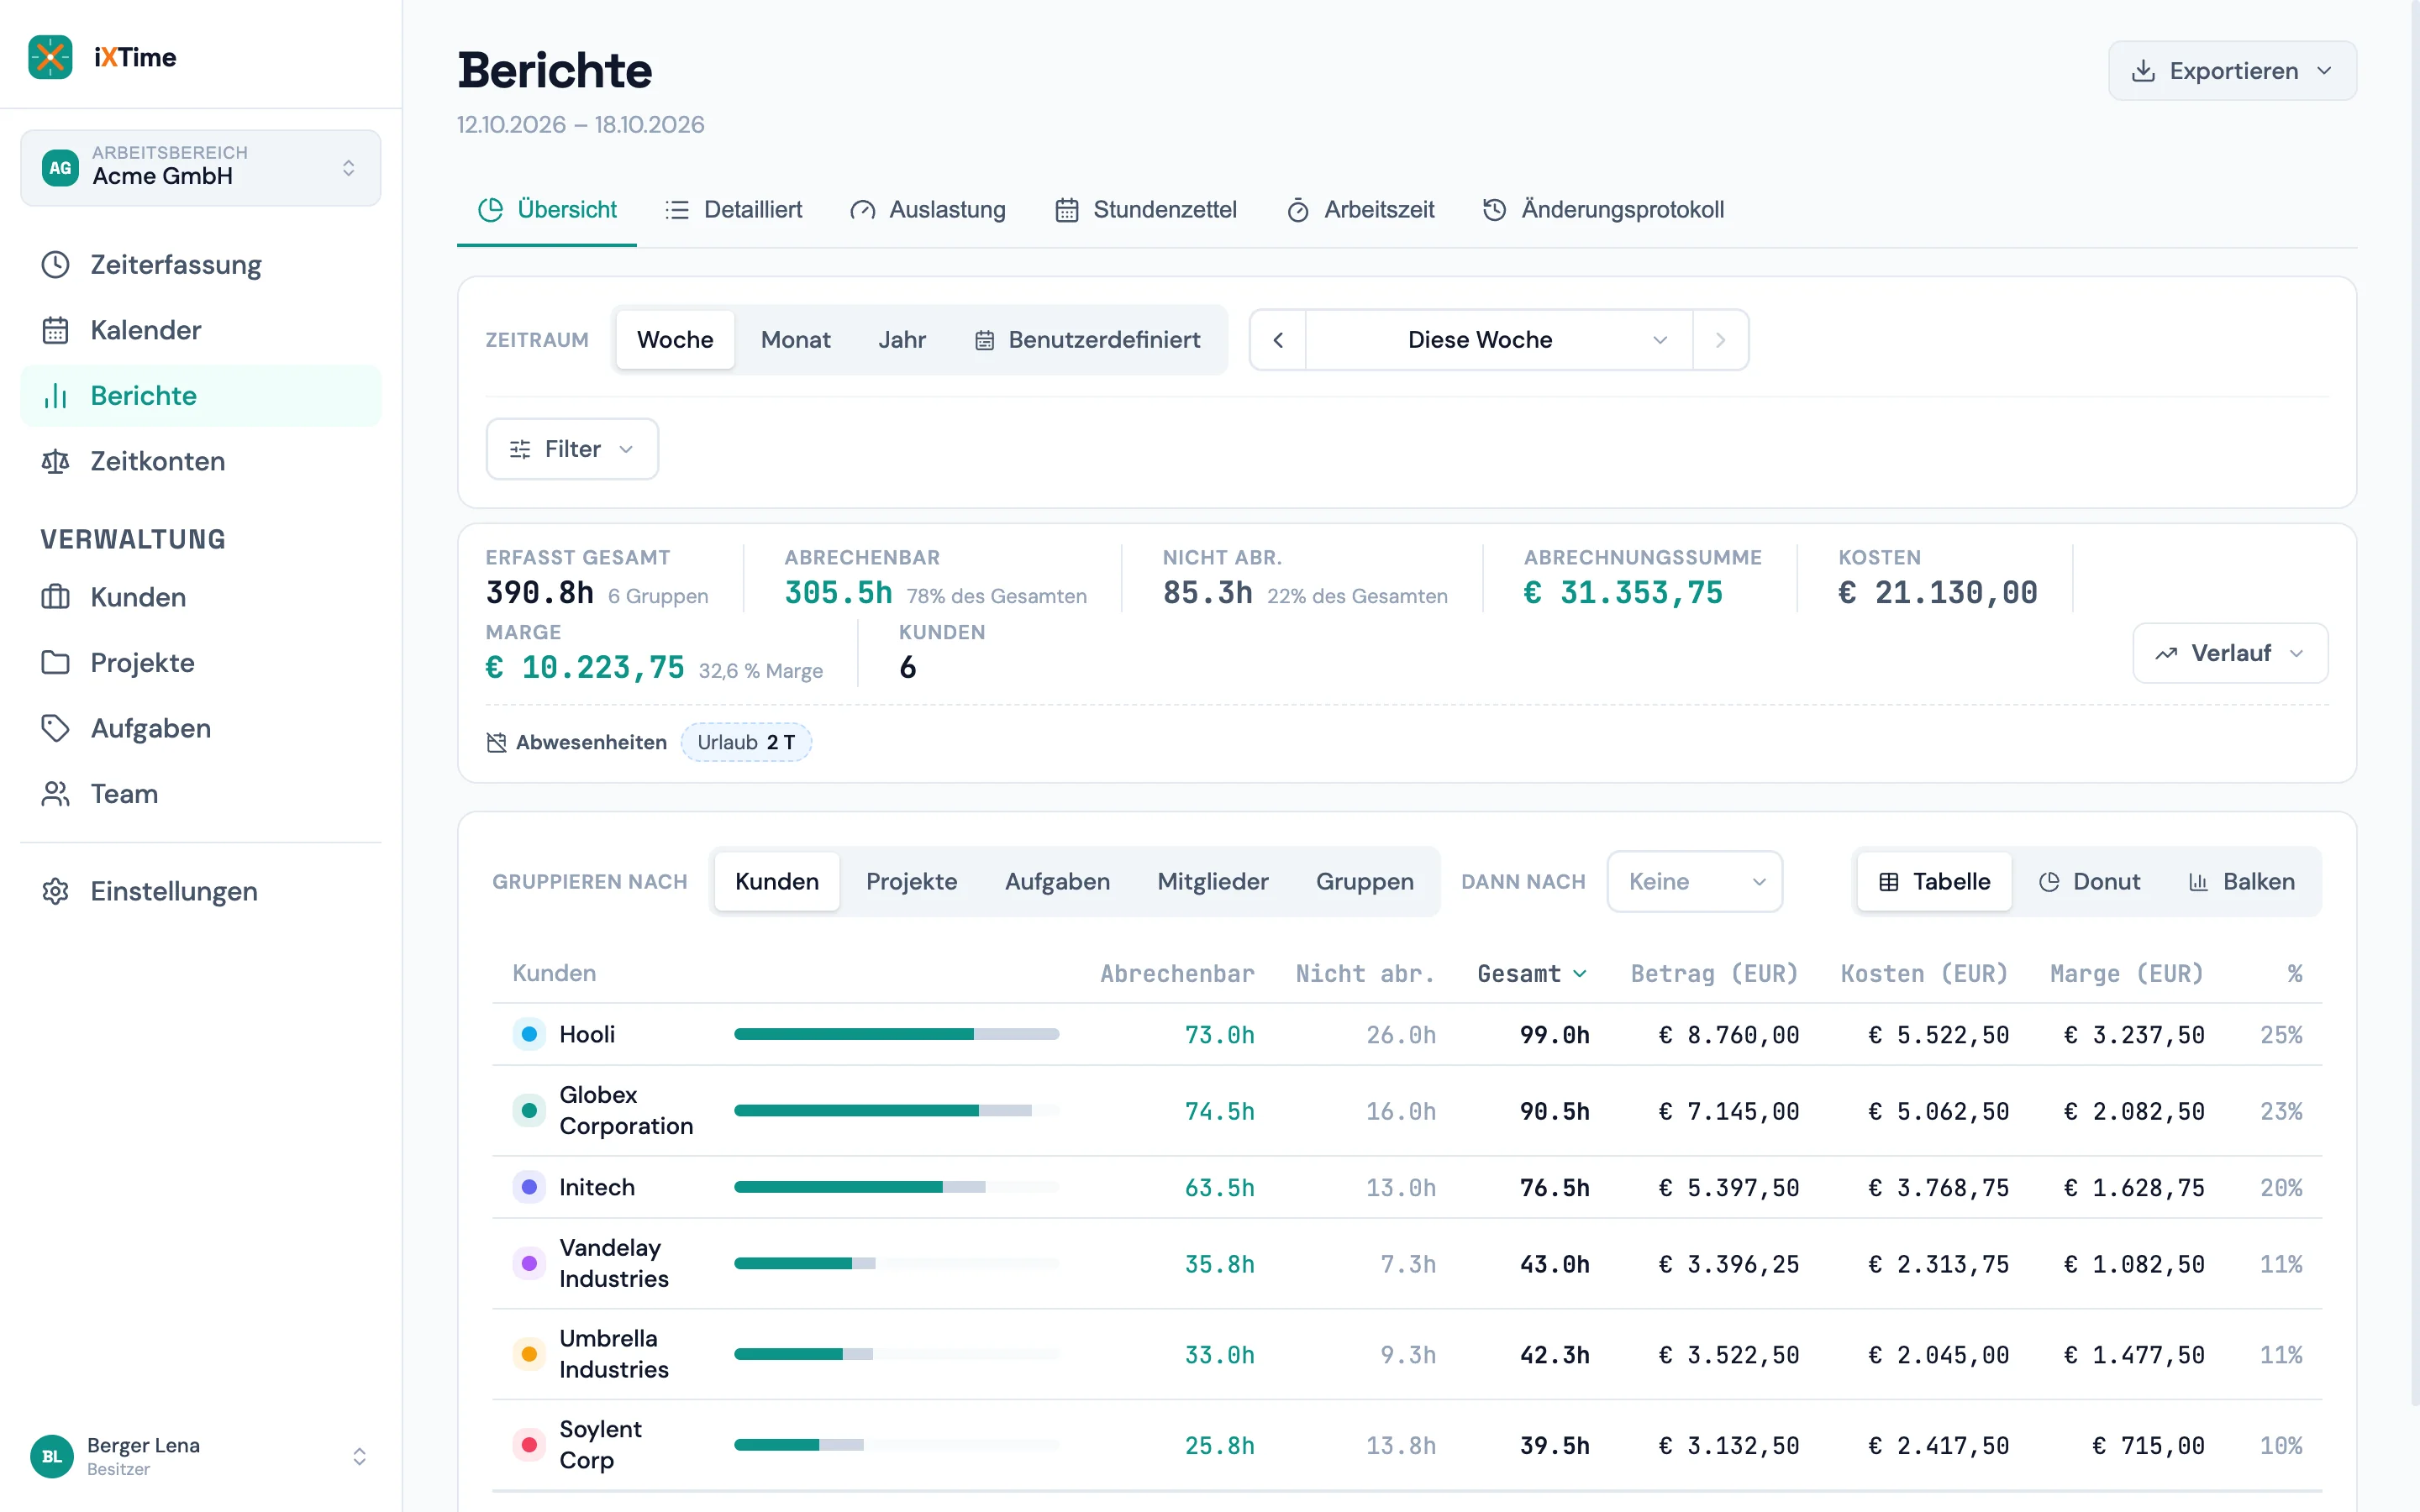Click the Hooli color dot
Image resolution: width=2420 pixels, height=1512 pixels.
click(529, 1034)
